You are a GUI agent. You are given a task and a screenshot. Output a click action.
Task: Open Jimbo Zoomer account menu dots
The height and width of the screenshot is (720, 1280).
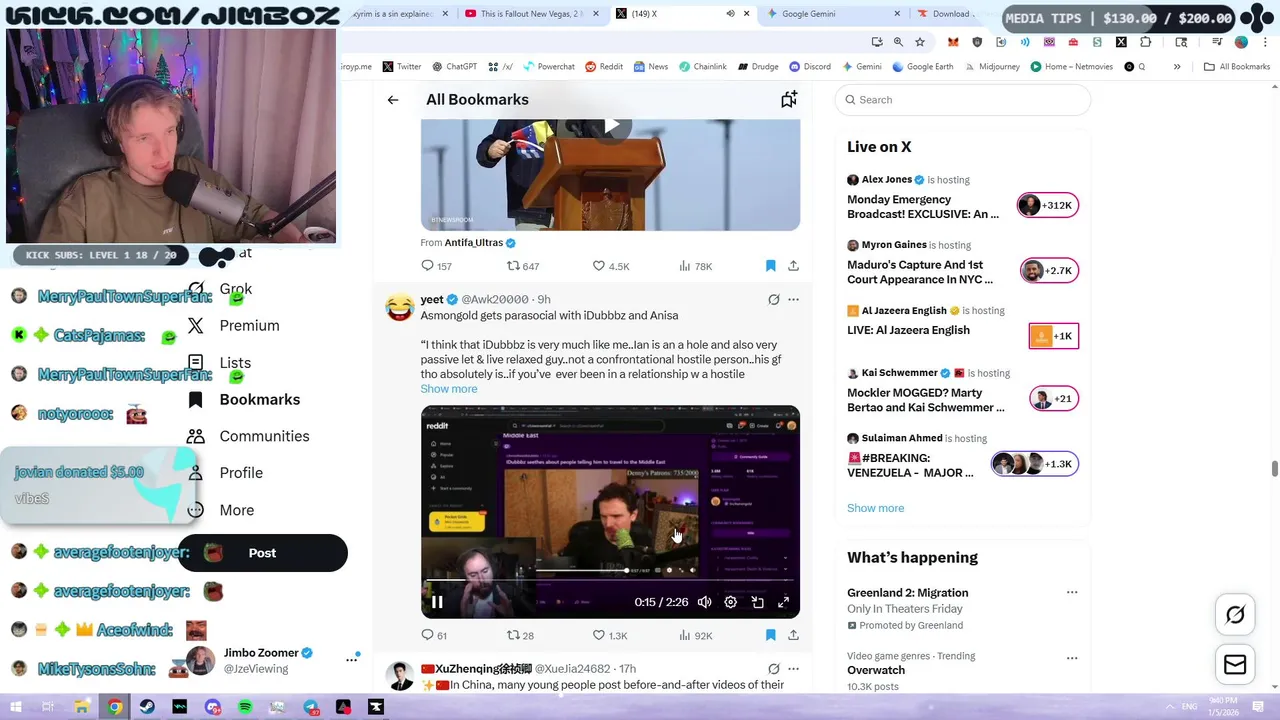(352, 658)
